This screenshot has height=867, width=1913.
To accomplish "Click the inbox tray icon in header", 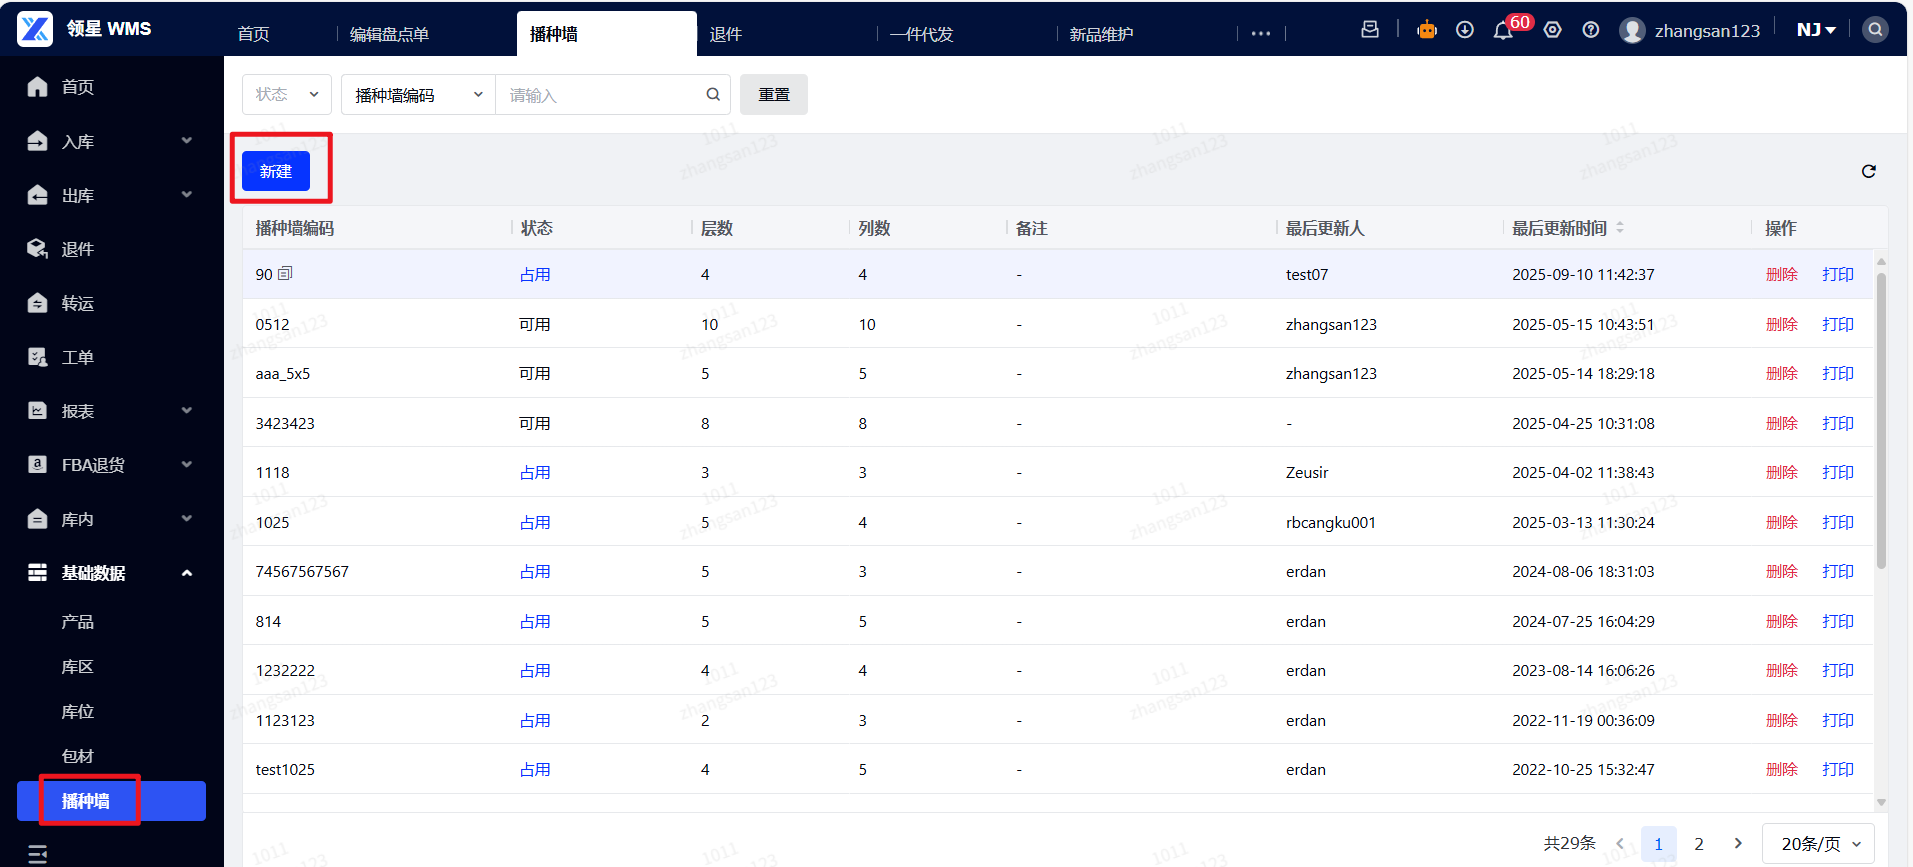I will 1370,30.
